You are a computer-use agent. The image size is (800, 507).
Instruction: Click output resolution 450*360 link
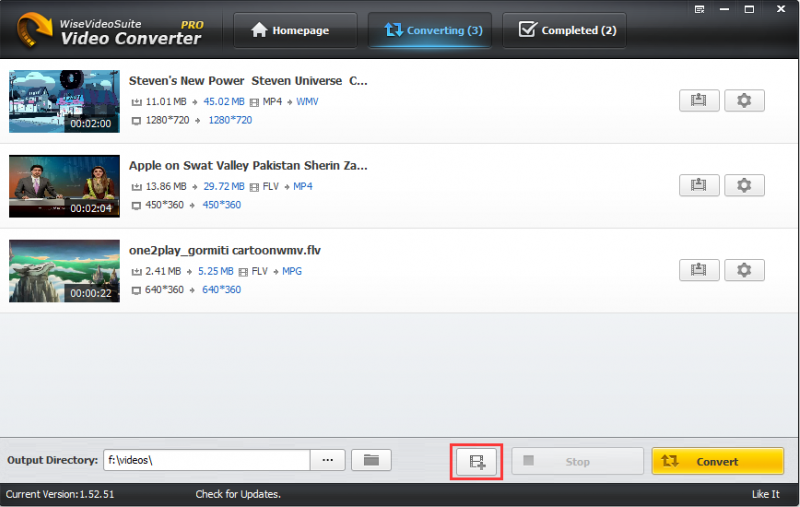(x=221, y=205)
